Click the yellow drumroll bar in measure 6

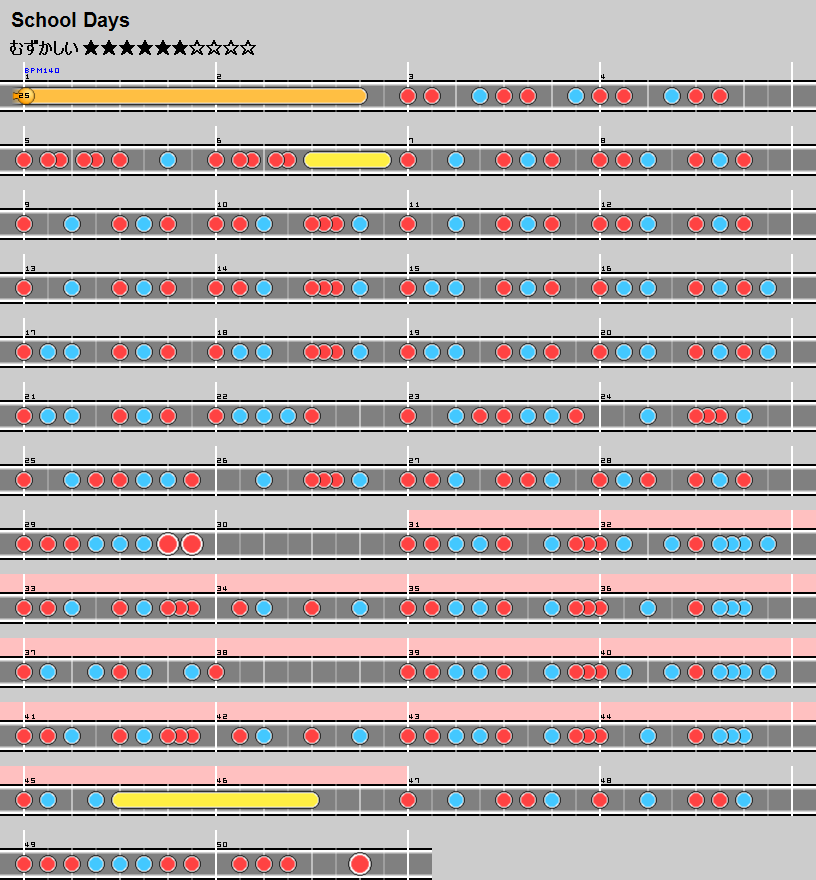pyautogui.click(x=347, y=160)
